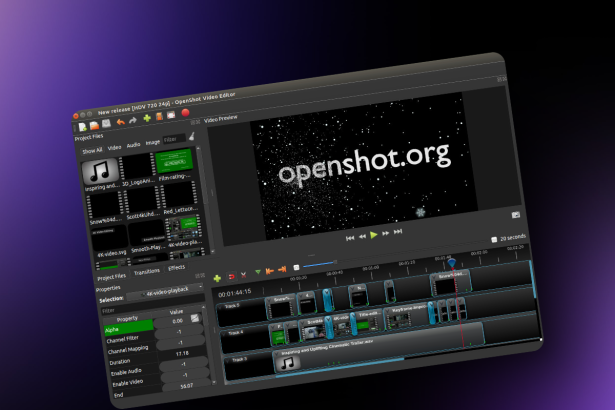Open Choose Profile filmstrip icon
The width and height of the screenshot is (615, 410).
(159, 117)
